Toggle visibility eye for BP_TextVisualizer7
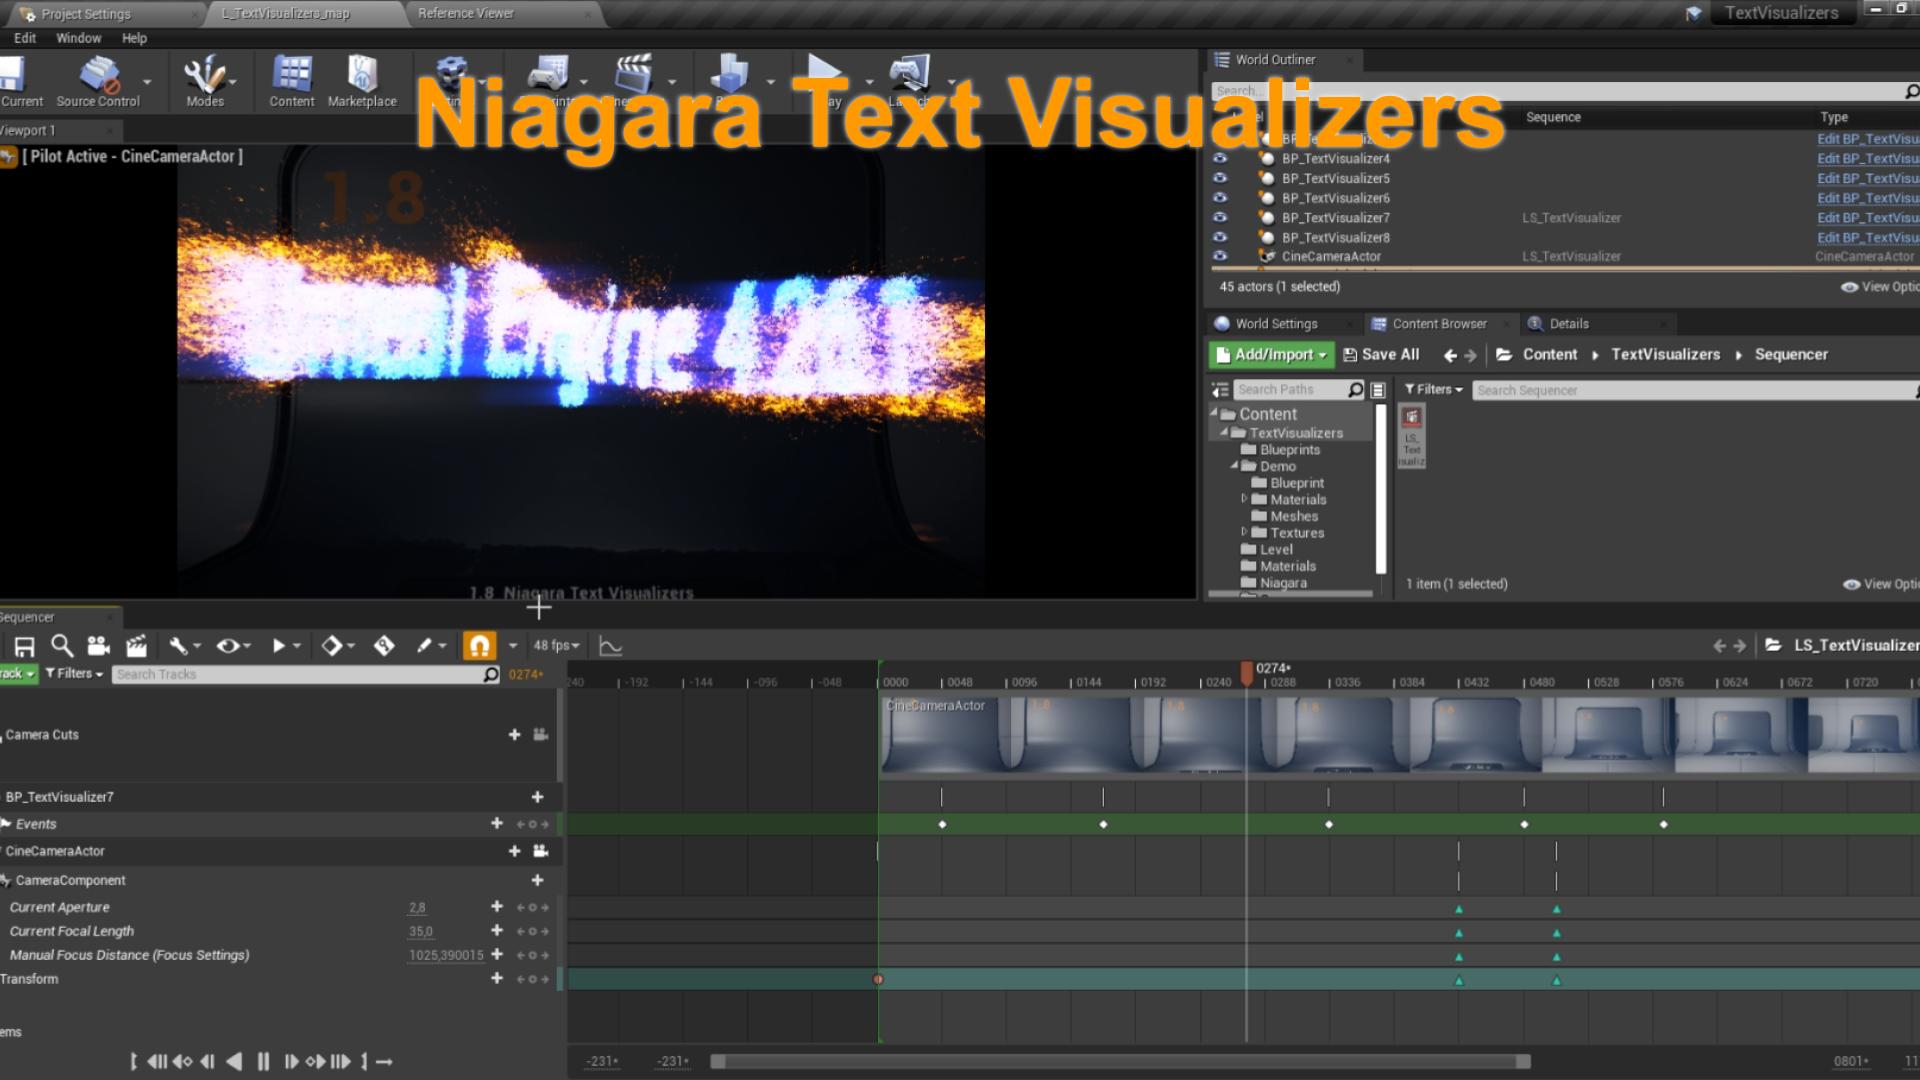This screenshot has height=1080, width=1920. coord(1220,217)
